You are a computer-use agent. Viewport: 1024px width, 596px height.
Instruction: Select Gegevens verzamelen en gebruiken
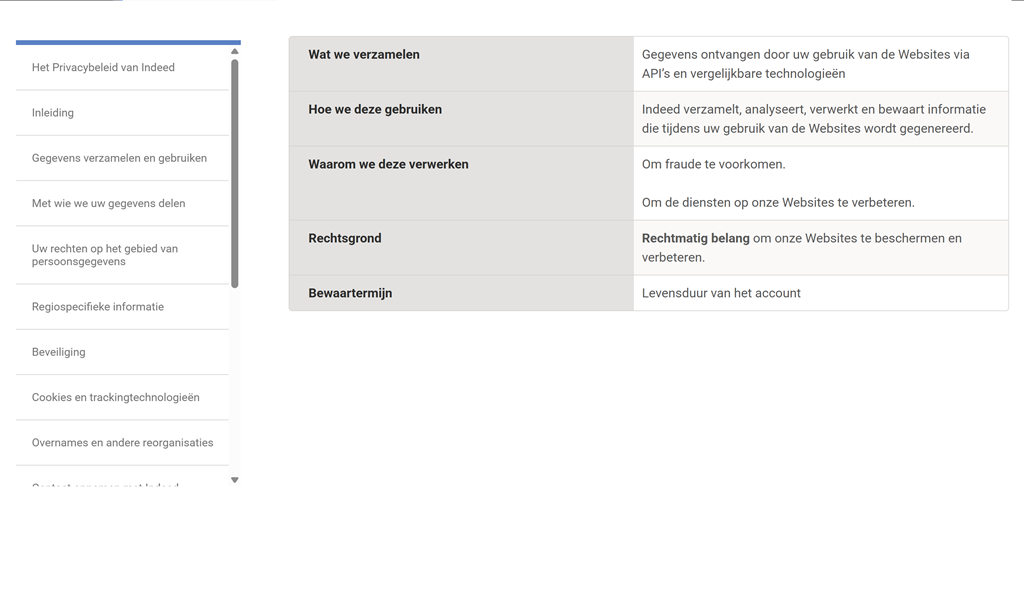[119, 158]
